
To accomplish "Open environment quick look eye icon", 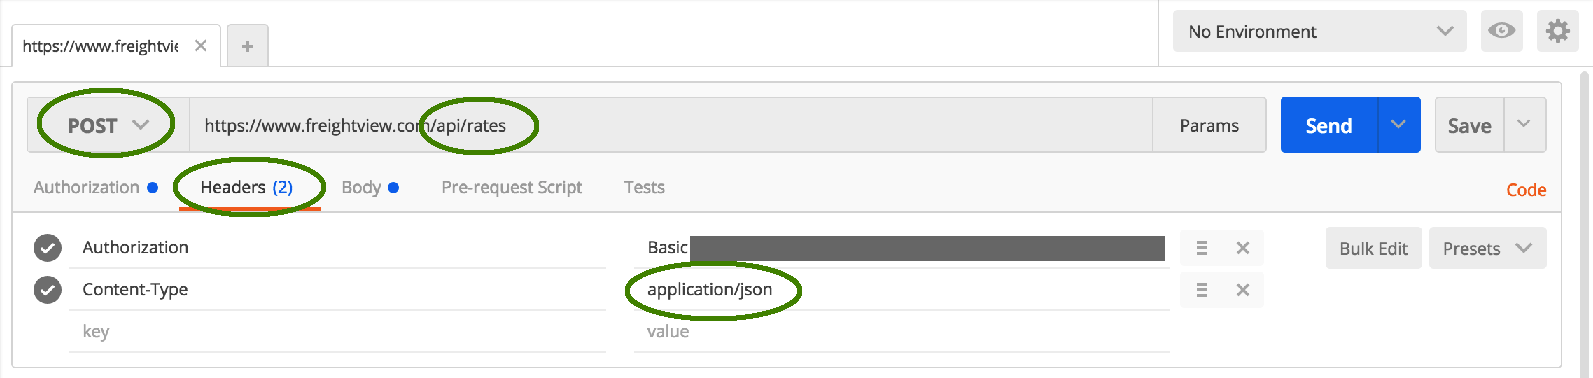I will coord(1501,31).
